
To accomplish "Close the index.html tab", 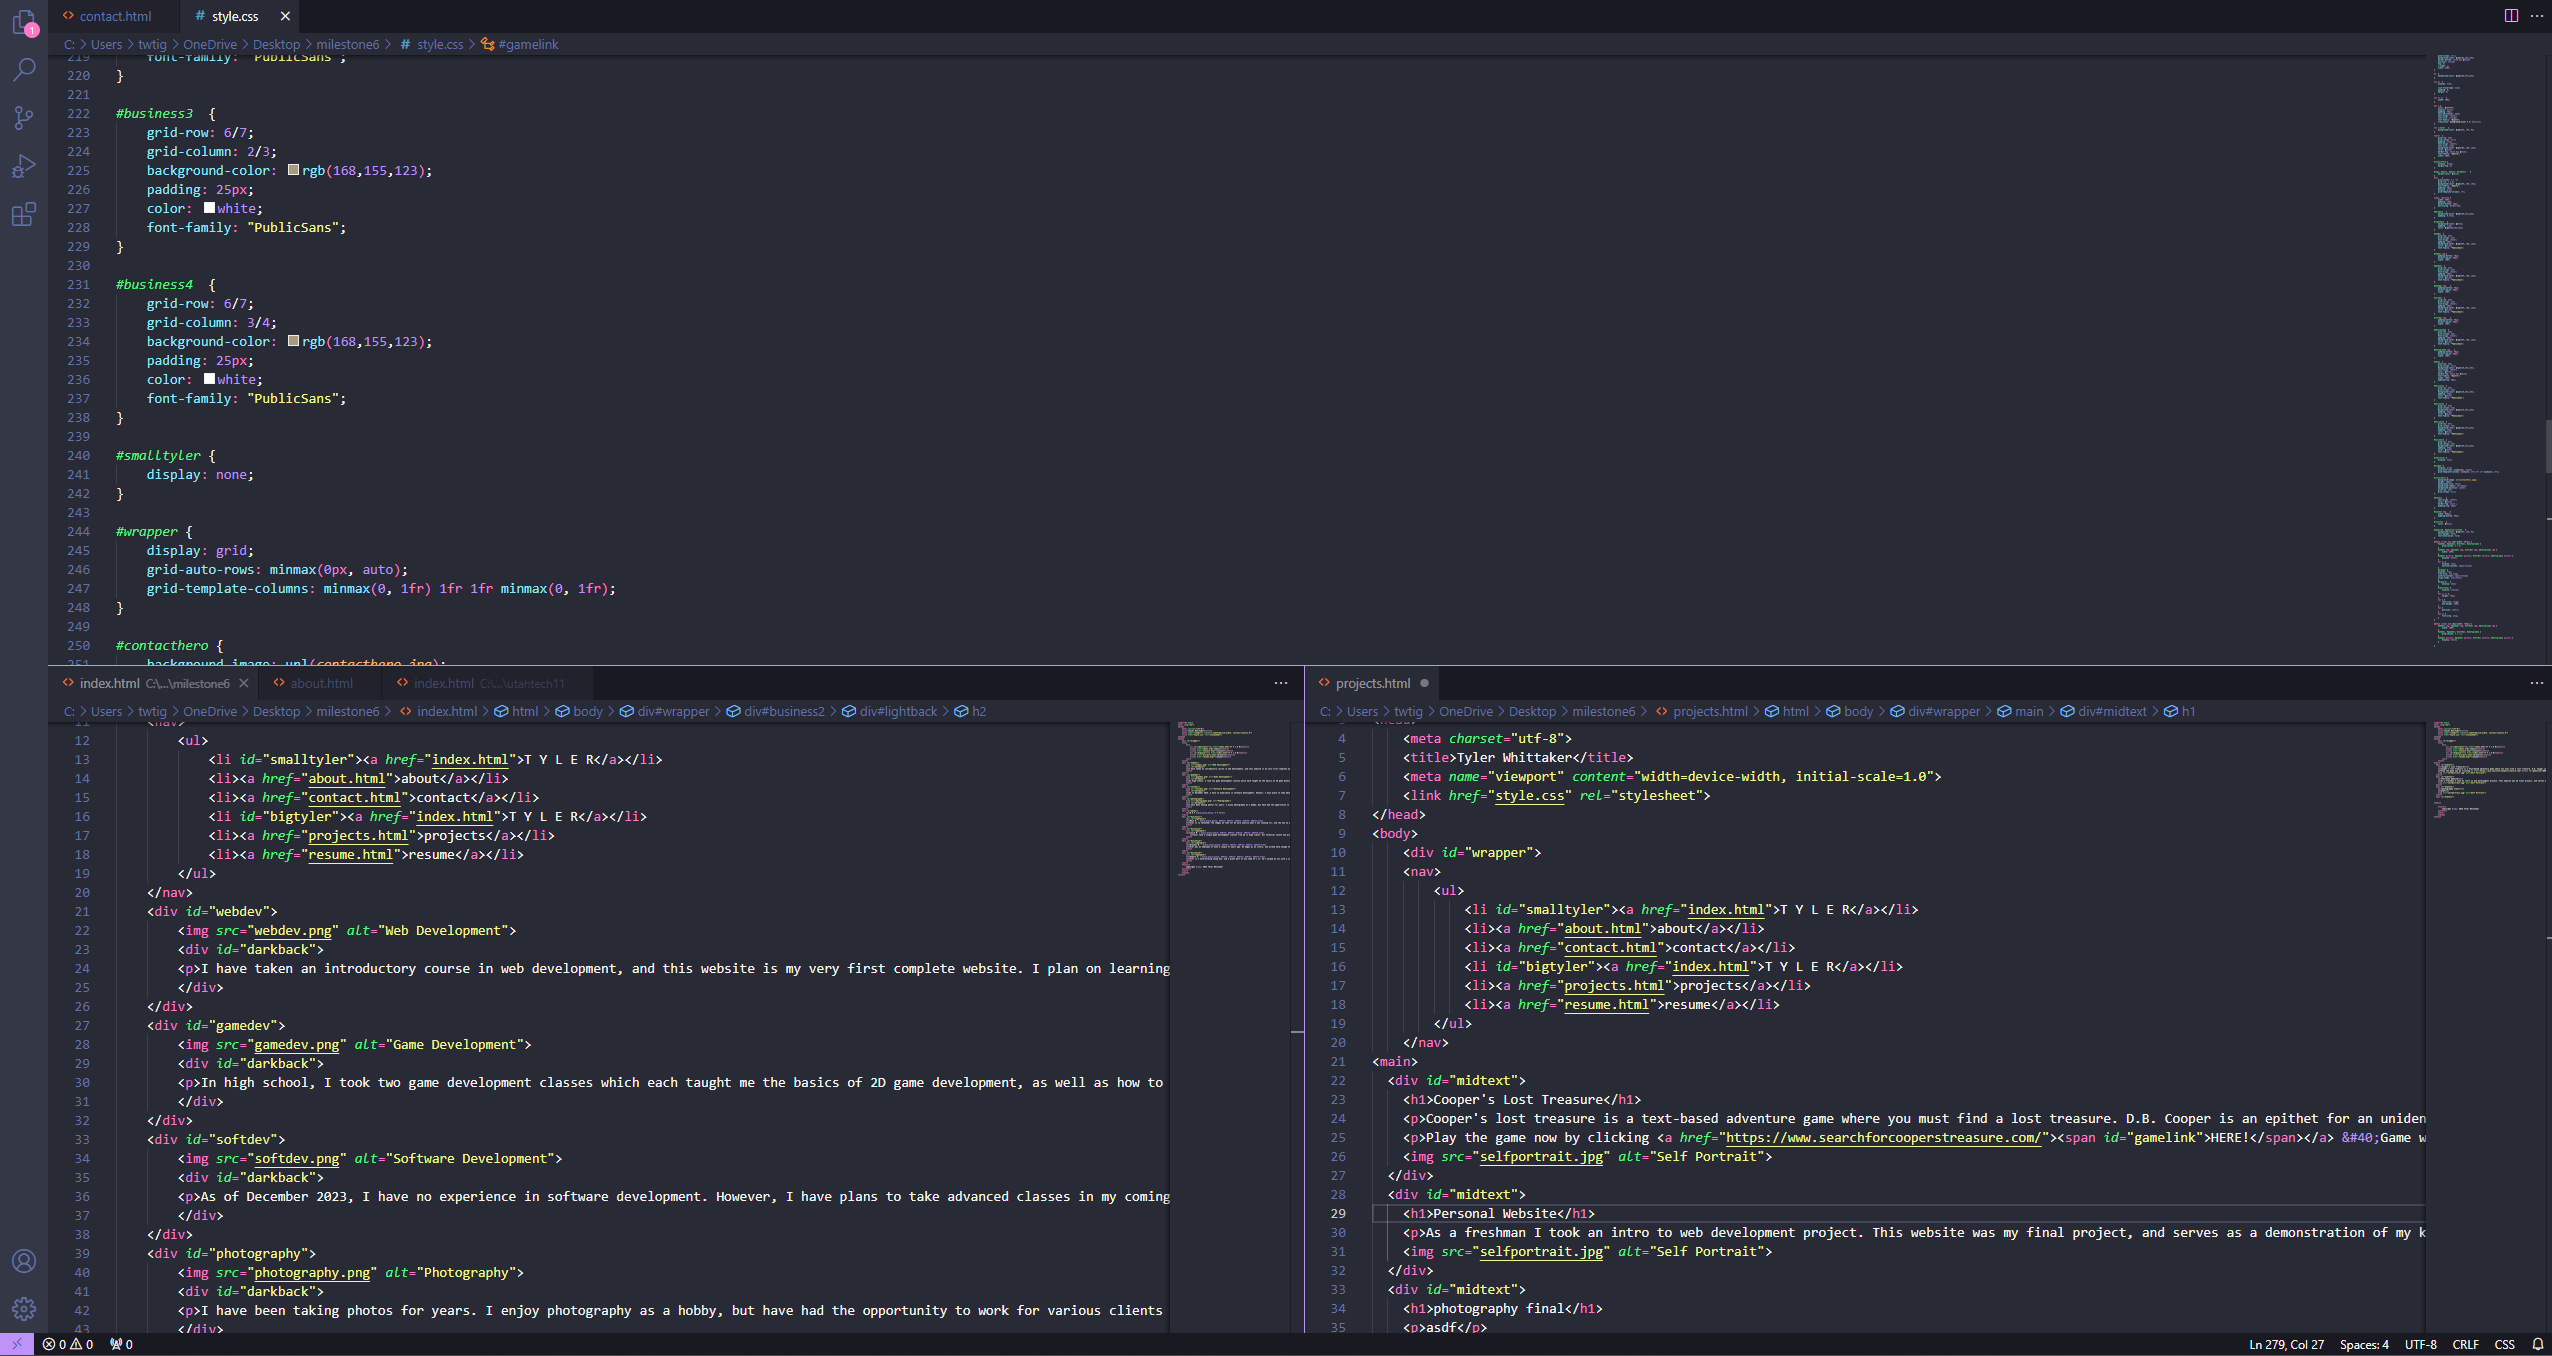I will point(243,683).
